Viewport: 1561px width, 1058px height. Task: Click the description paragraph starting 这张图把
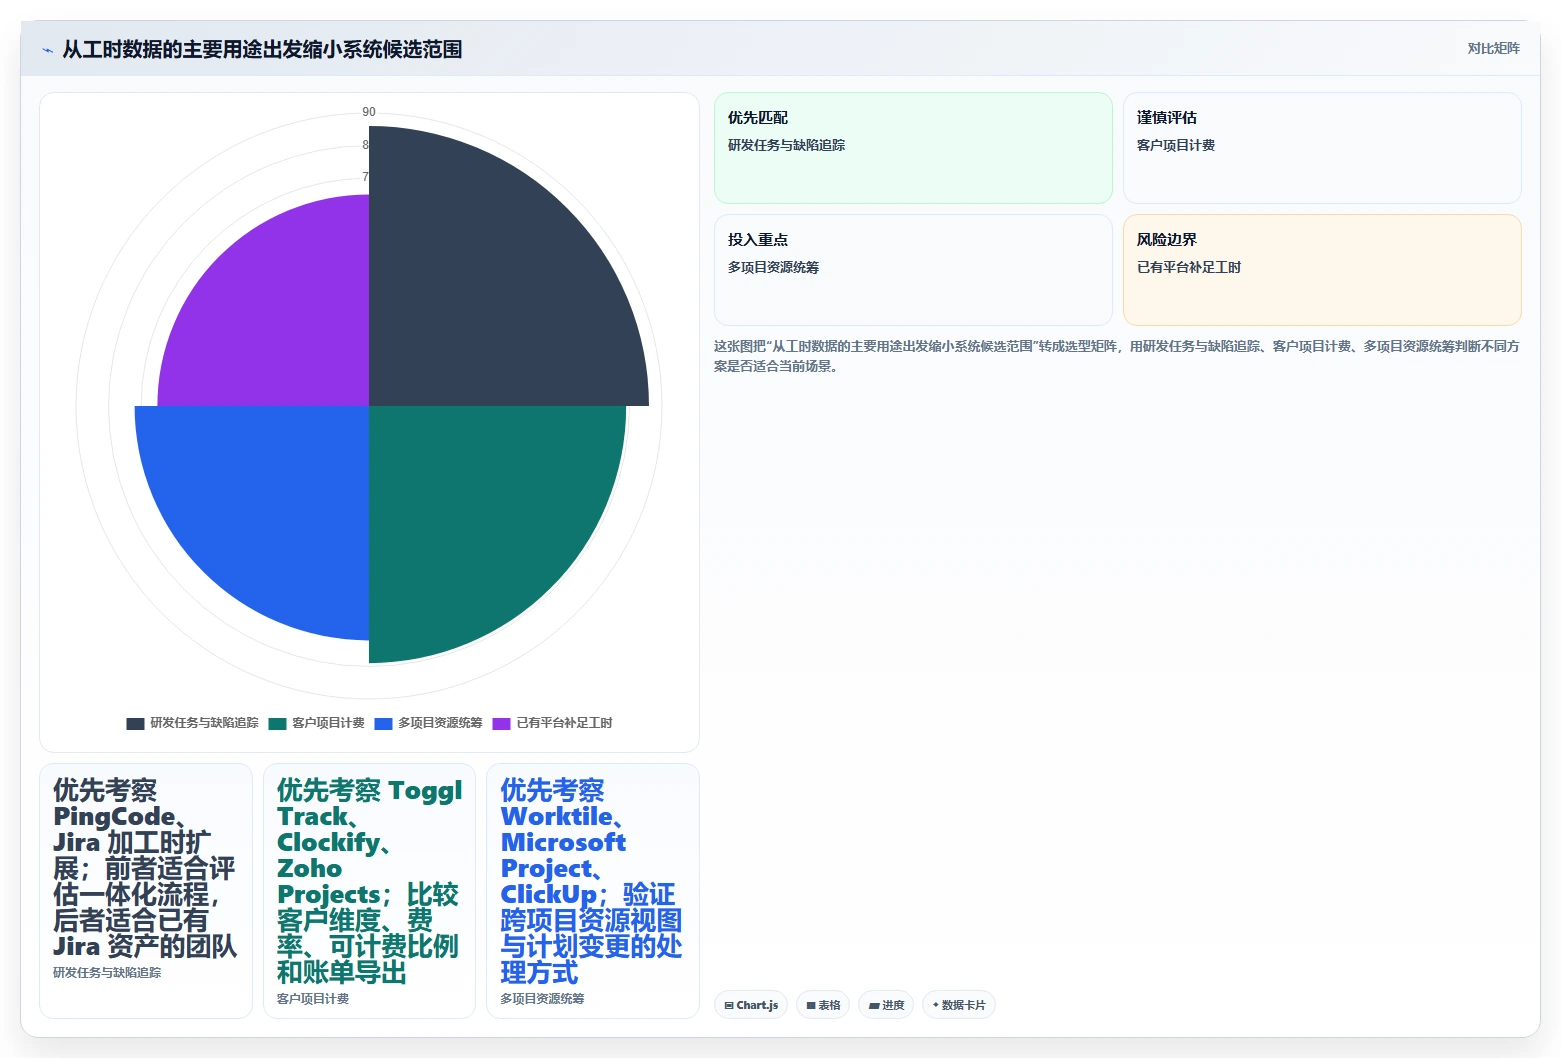tap(1116, 356)
